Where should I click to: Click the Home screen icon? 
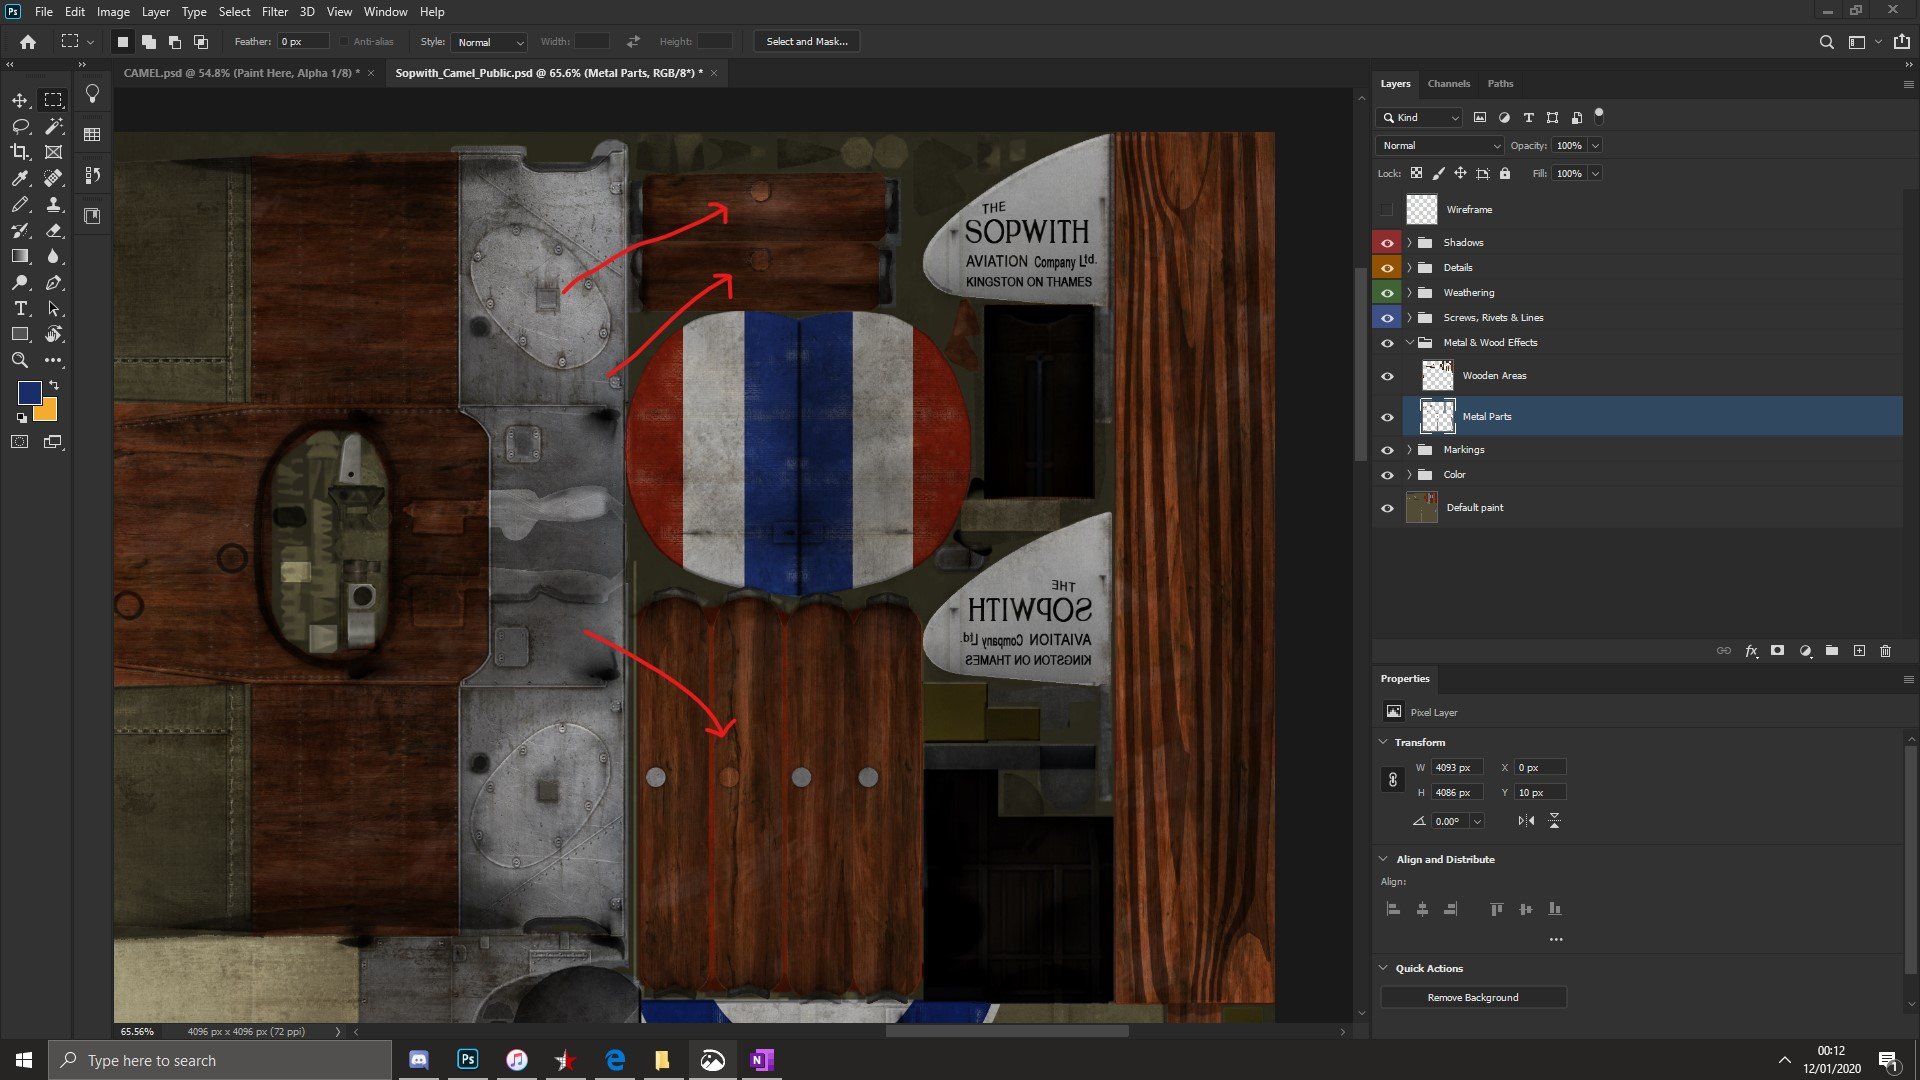[28, 42]
